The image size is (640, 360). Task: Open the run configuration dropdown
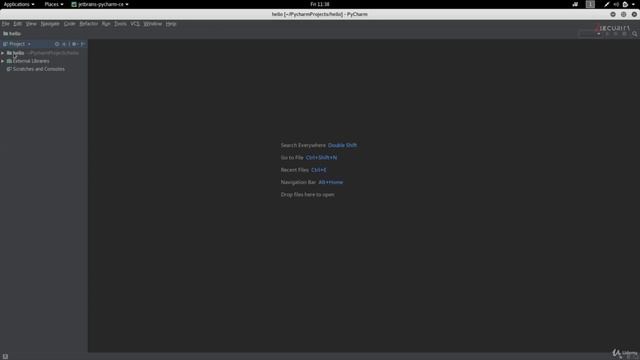pos(590,34)
